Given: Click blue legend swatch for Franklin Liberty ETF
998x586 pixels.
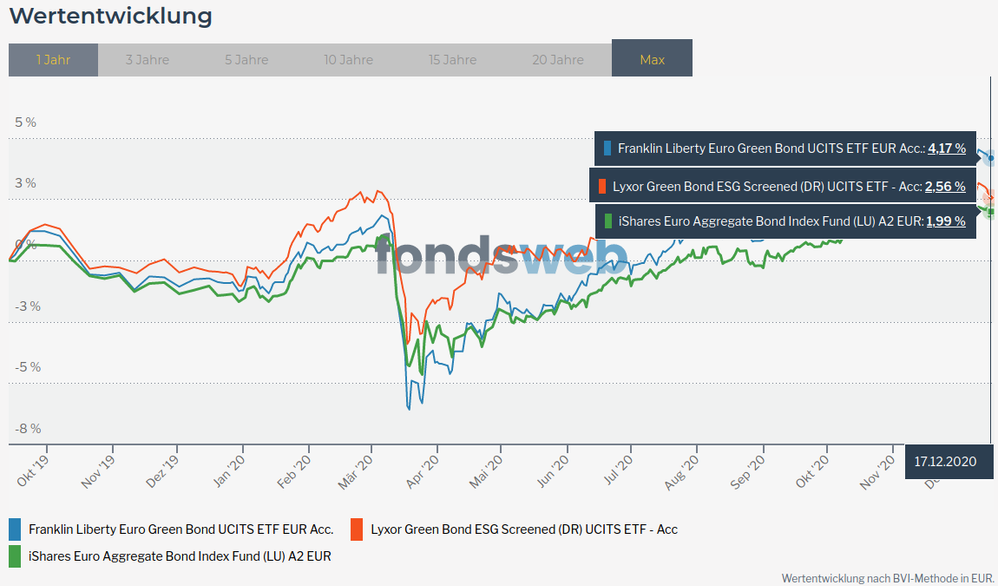Looking at the screenshot, I should pos(15,529).
